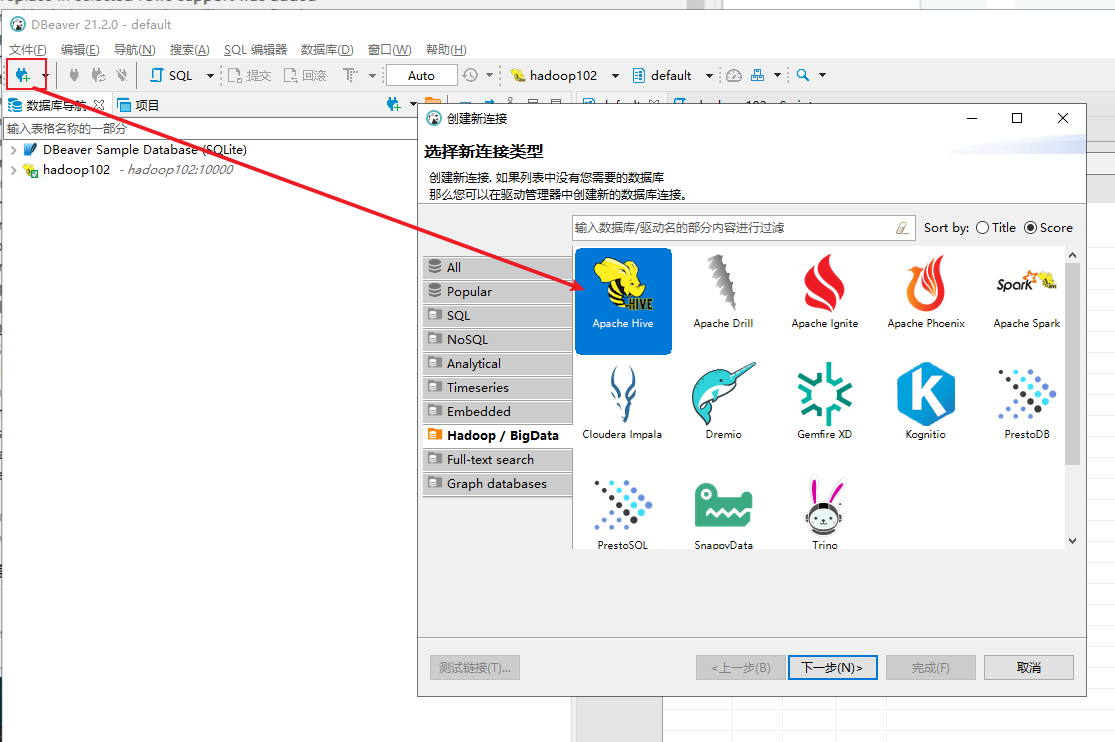
Task: Expand DBeaver Sample Database tree node
Action: 14,150
